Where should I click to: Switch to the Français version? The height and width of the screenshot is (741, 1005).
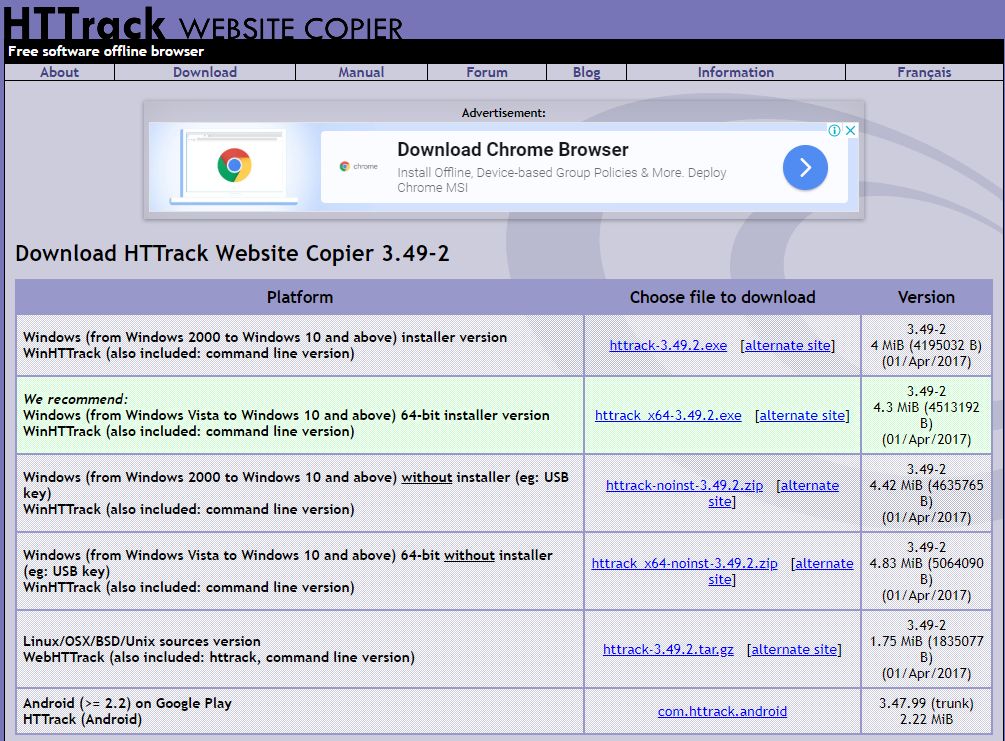click(924, 72)
